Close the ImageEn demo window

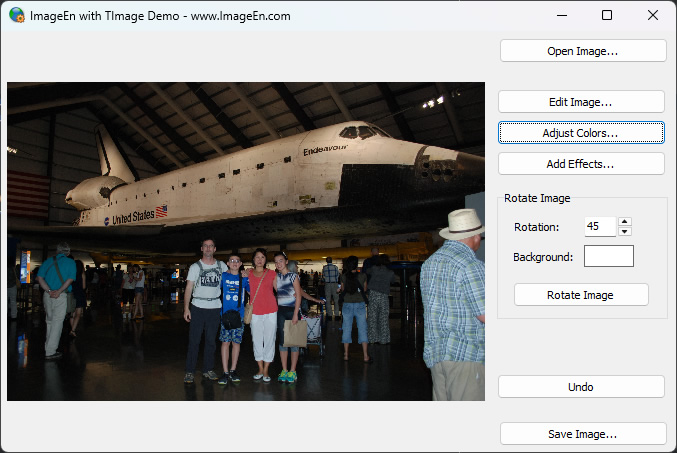coord(653,15)
